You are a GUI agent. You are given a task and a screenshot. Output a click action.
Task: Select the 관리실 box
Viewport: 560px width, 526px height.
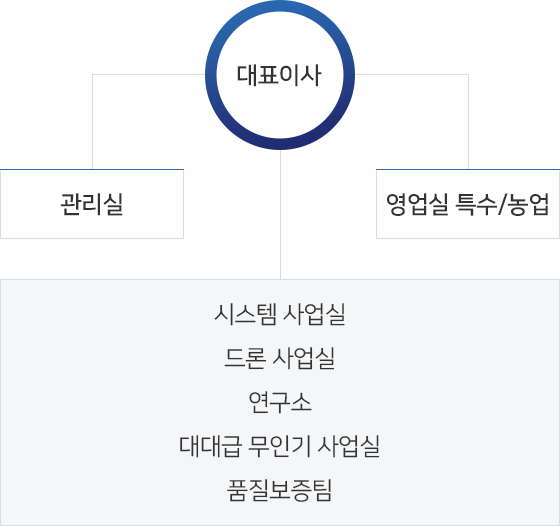tap(92, 204)
